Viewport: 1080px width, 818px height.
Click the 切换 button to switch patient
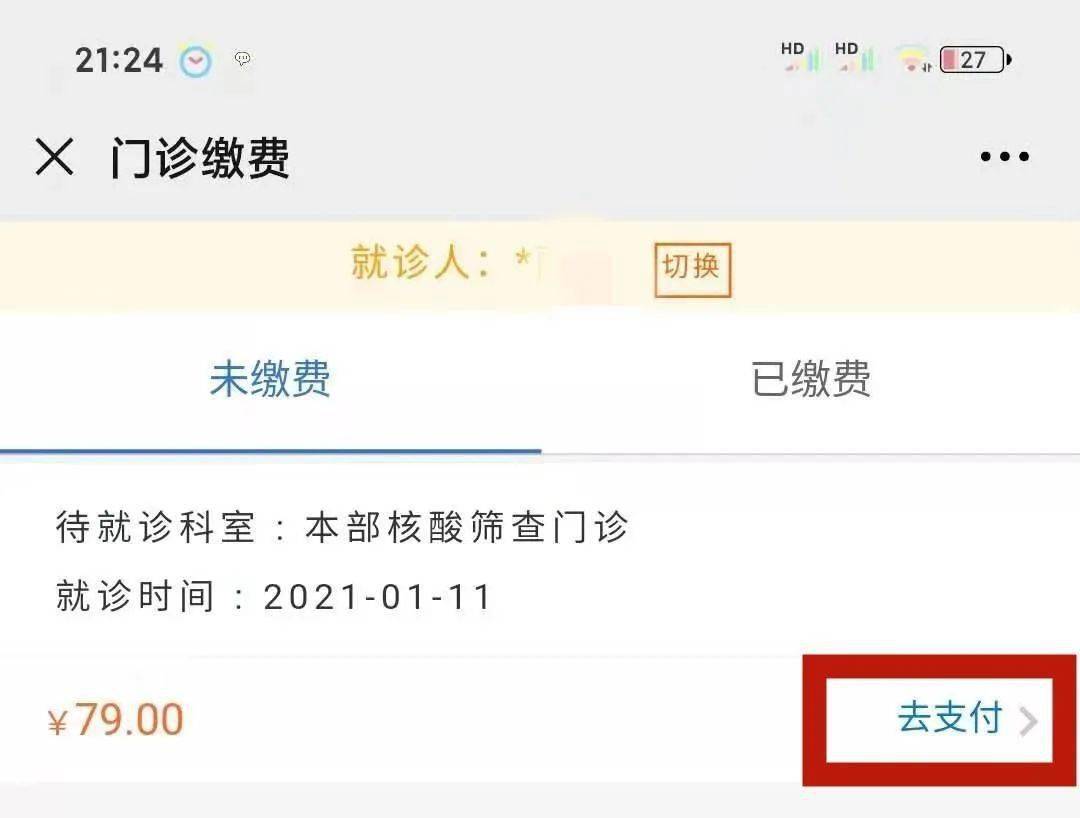[x=692, y=268]
